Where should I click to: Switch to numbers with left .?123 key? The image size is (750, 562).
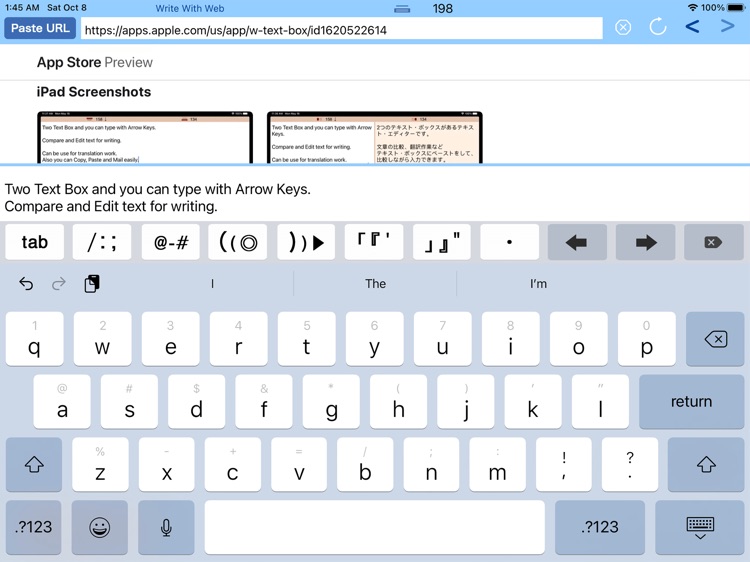[x=33, y=527]
